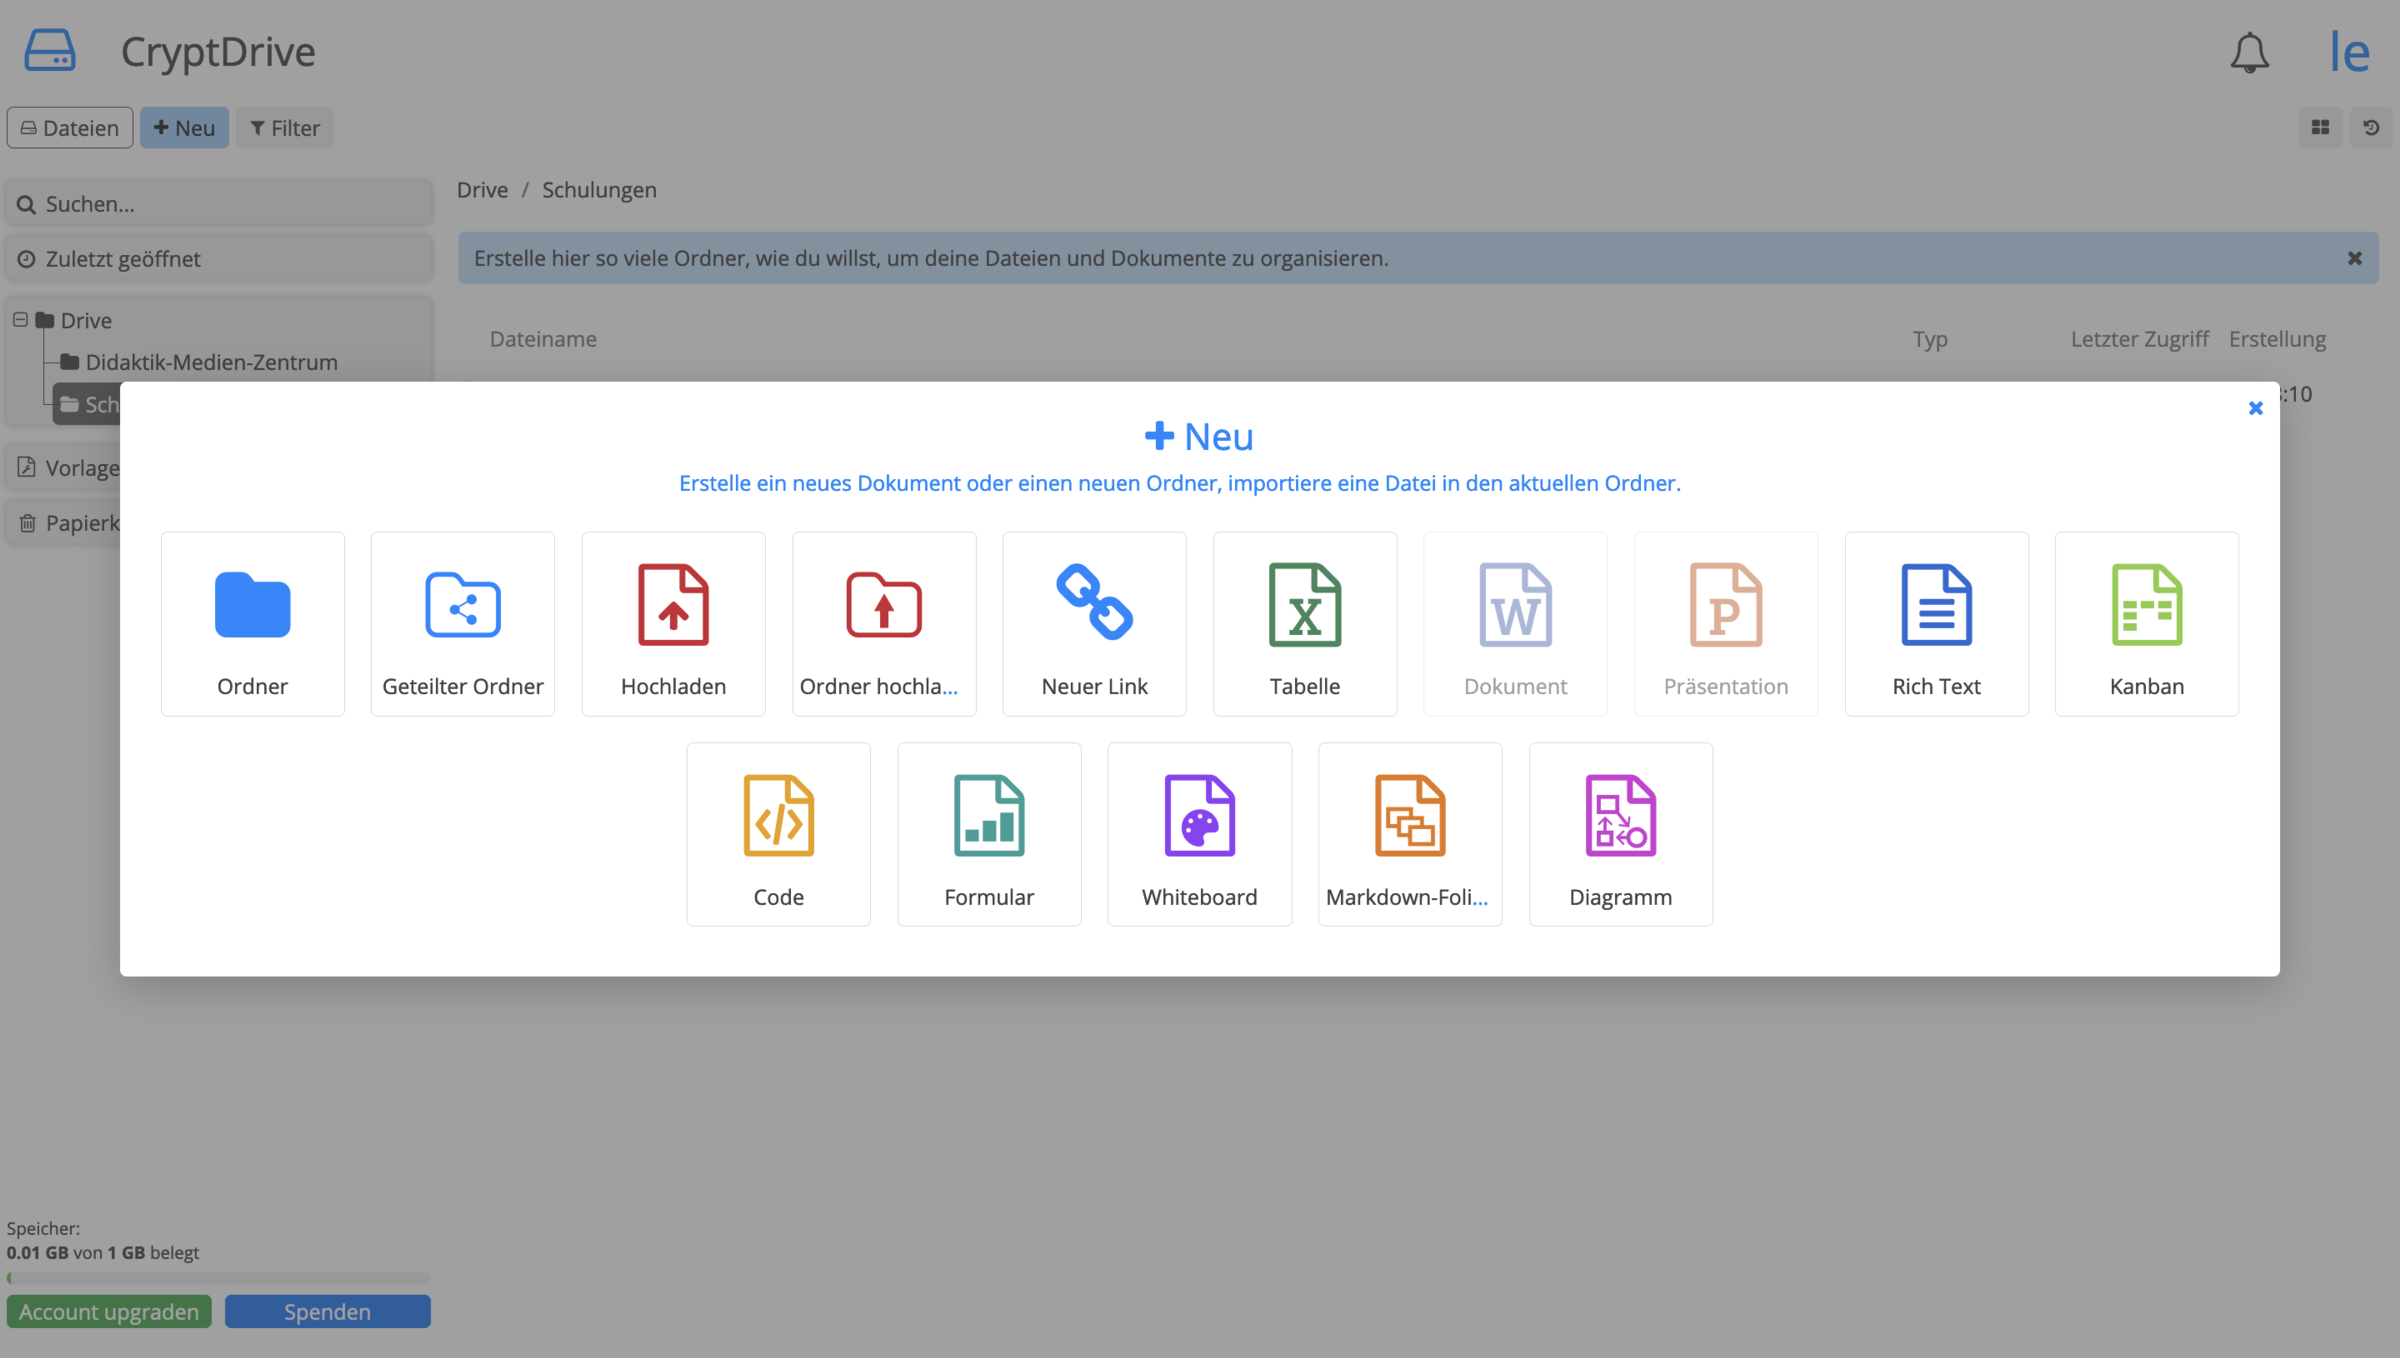The width and height of the screenshot is (2400, 1358).
Task: Choose the Ordner hochladen option
Action: 883,623
